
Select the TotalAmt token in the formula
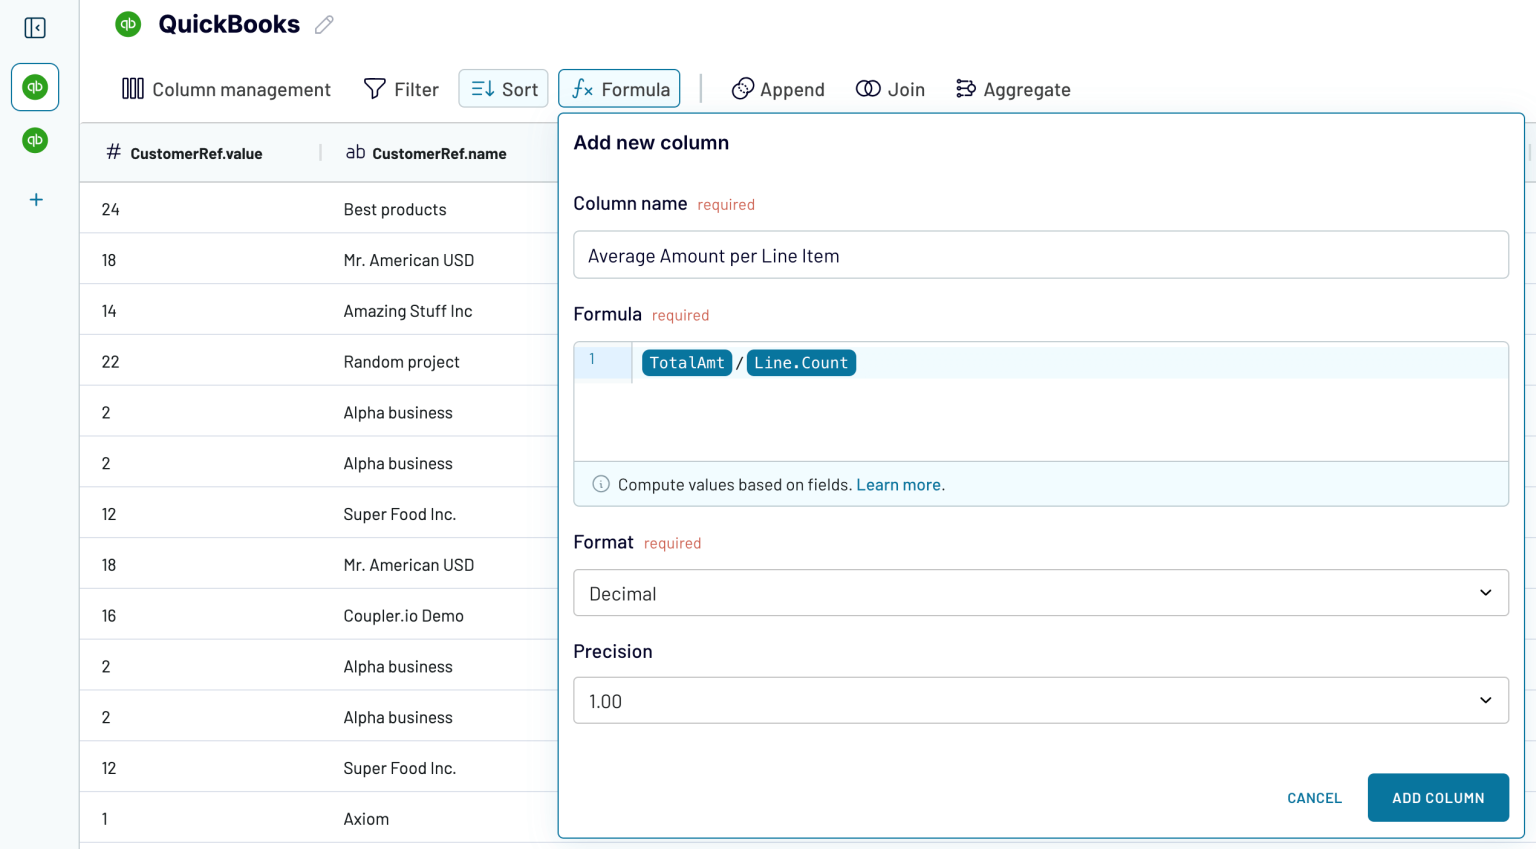pyautogui.click(x=687, y=362)
